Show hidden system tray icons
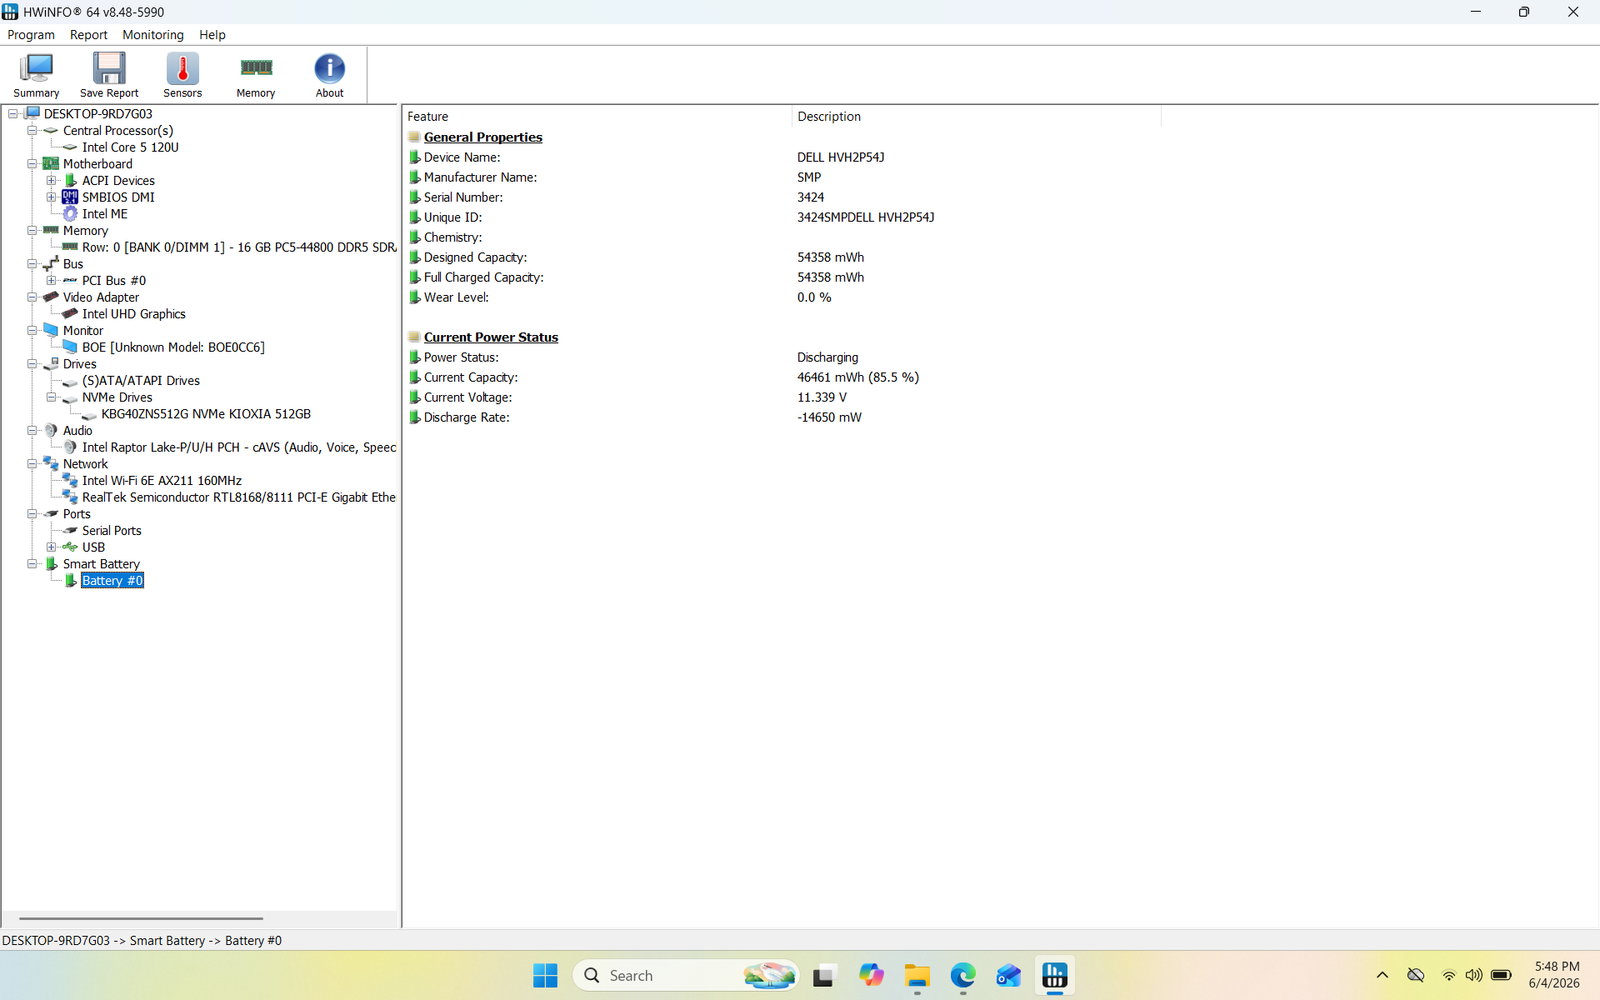The width and height of the screenshot is (1600, 1000). click(x=1382, y=975)
